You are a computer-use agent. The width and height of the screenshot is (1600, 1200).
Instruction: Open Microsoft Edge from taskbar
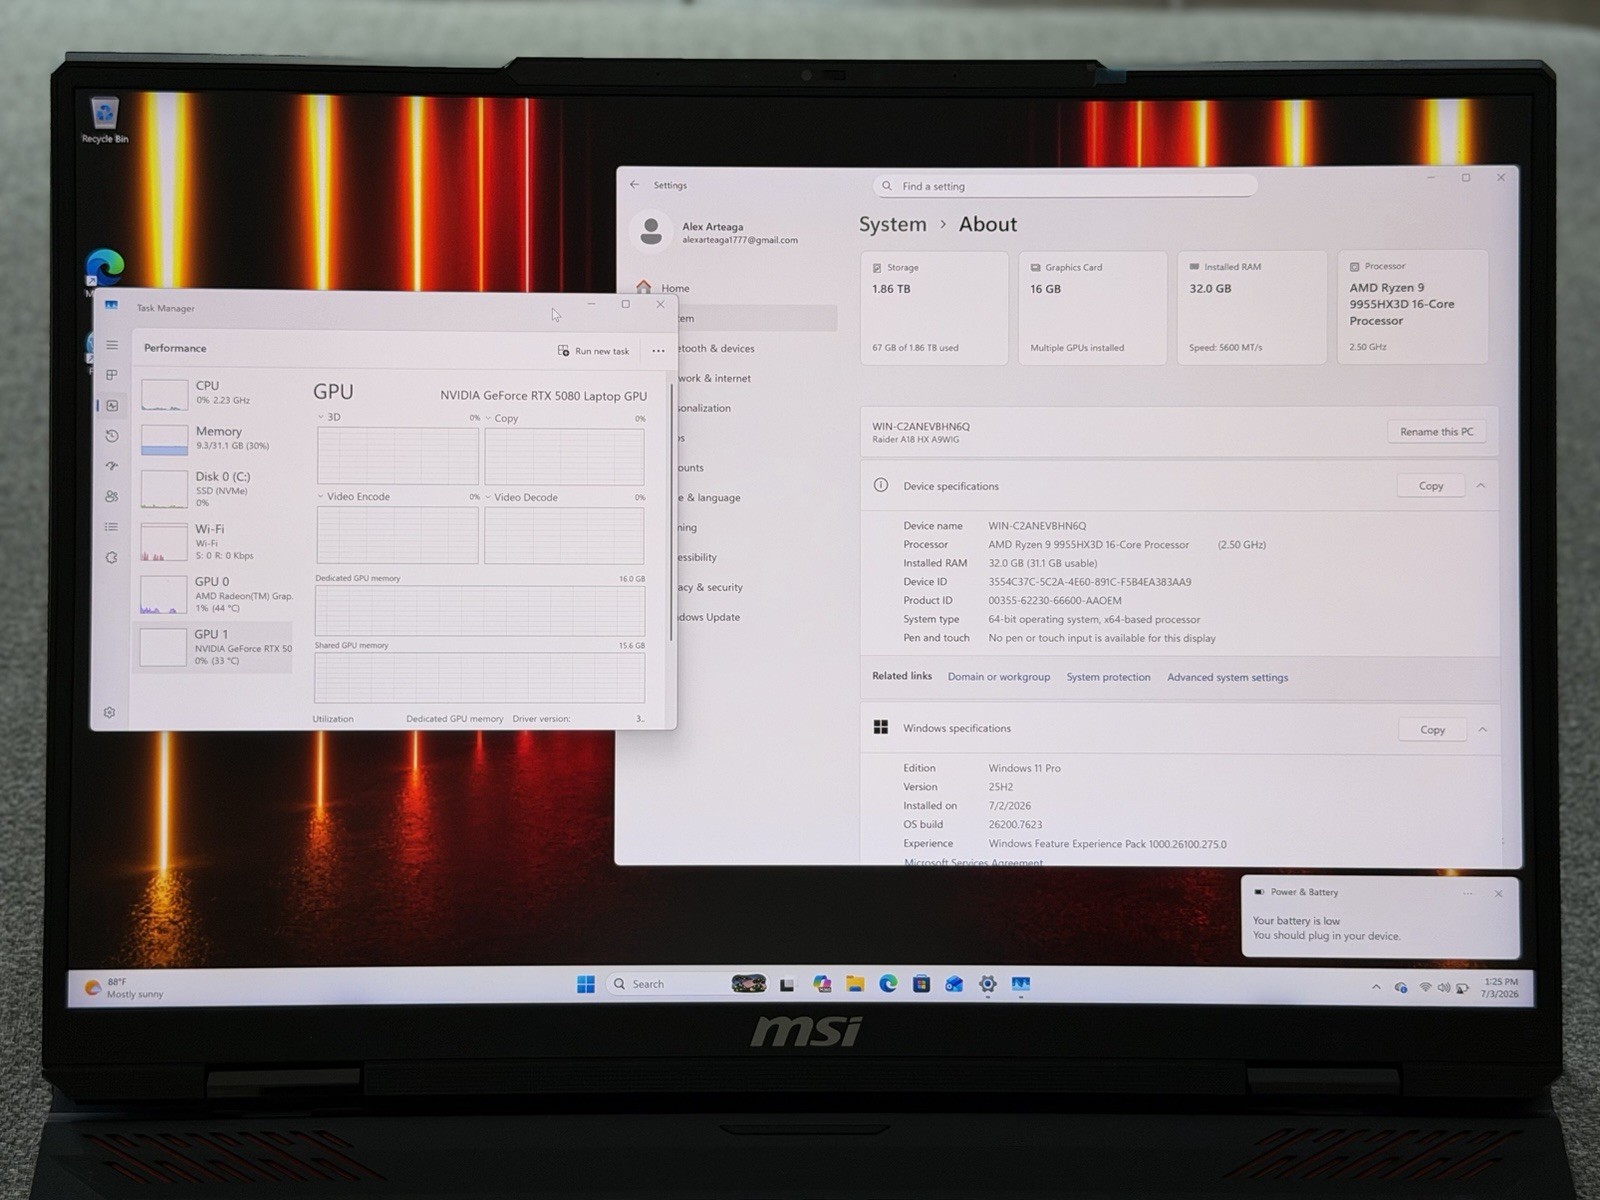click(x=888, y=984)
